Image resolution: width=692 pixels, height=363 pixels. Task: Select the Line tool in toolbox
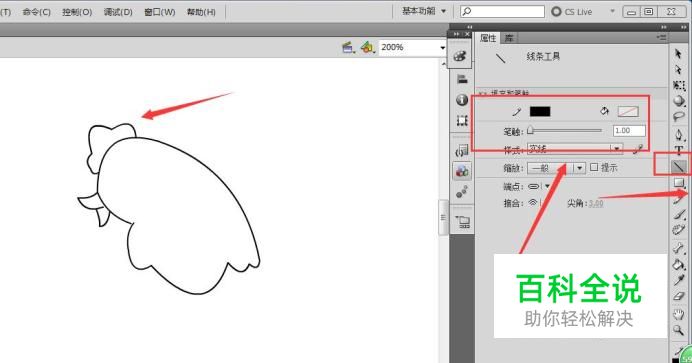point(679,166)
